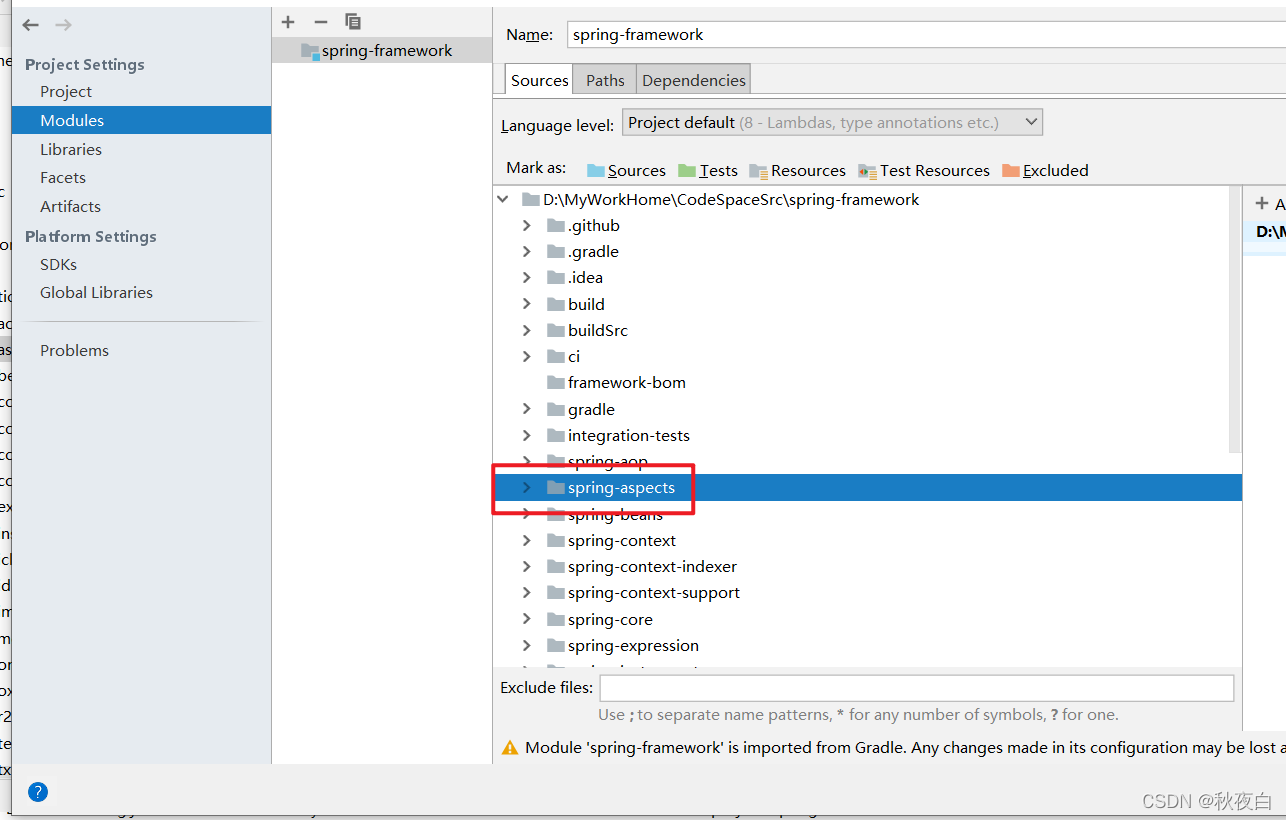This screenshot has height=820, width=1286.
Task: Open Problems section
Action: click(74, 350)
